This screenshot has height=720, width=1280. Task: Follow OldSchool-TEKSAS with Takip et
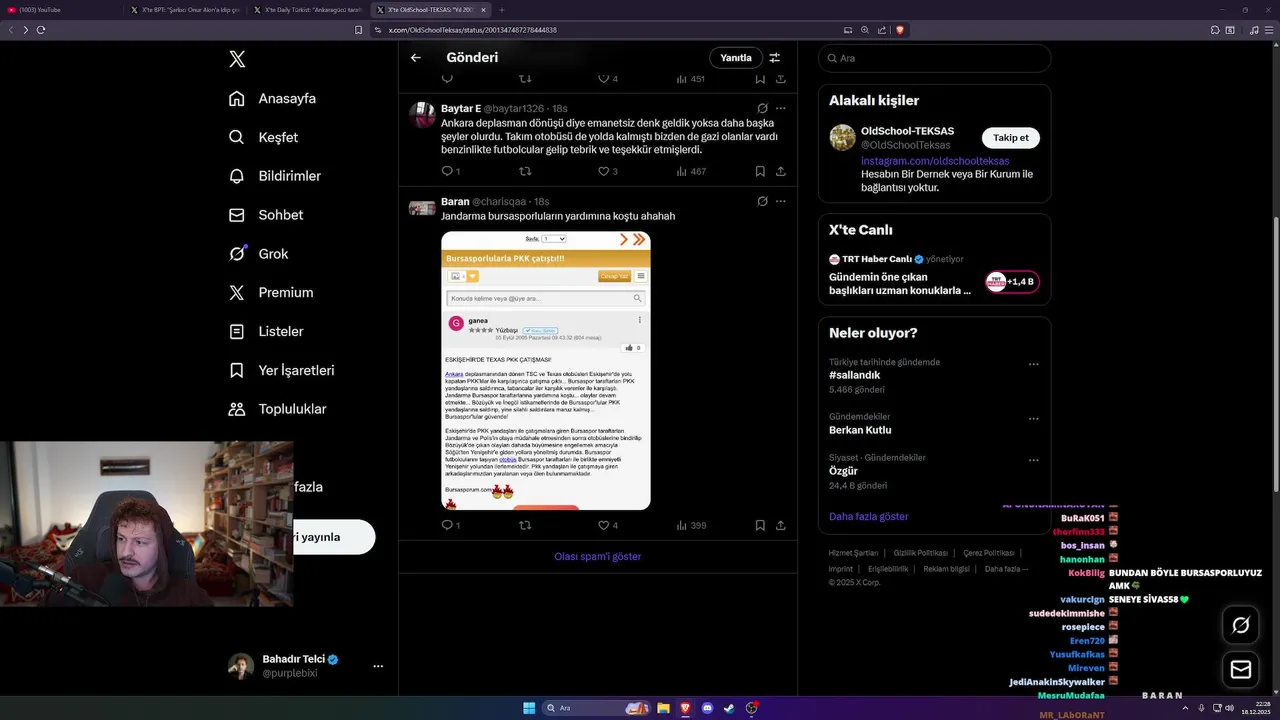pyautogui.click(x=1010, y=138)
